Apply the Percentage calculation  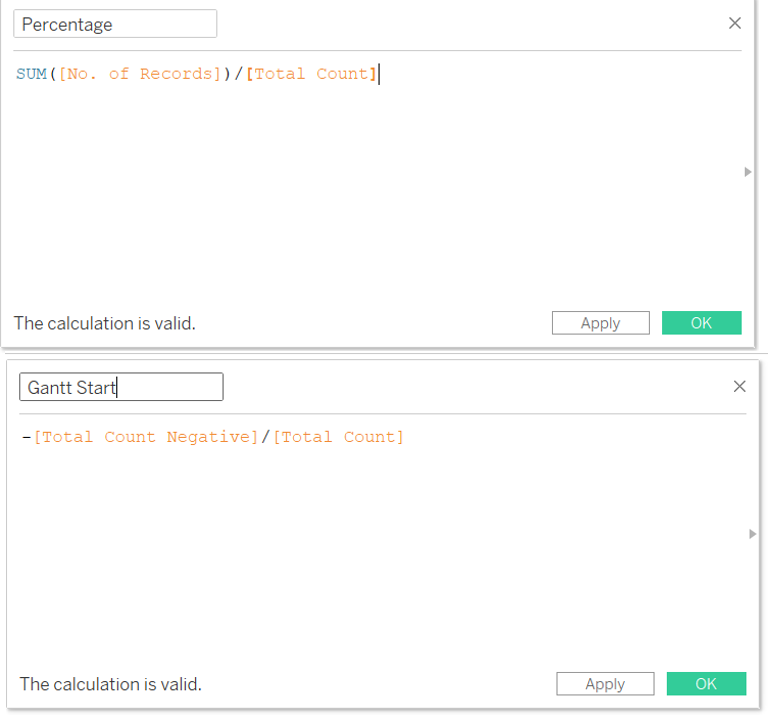tap(600, 323)
